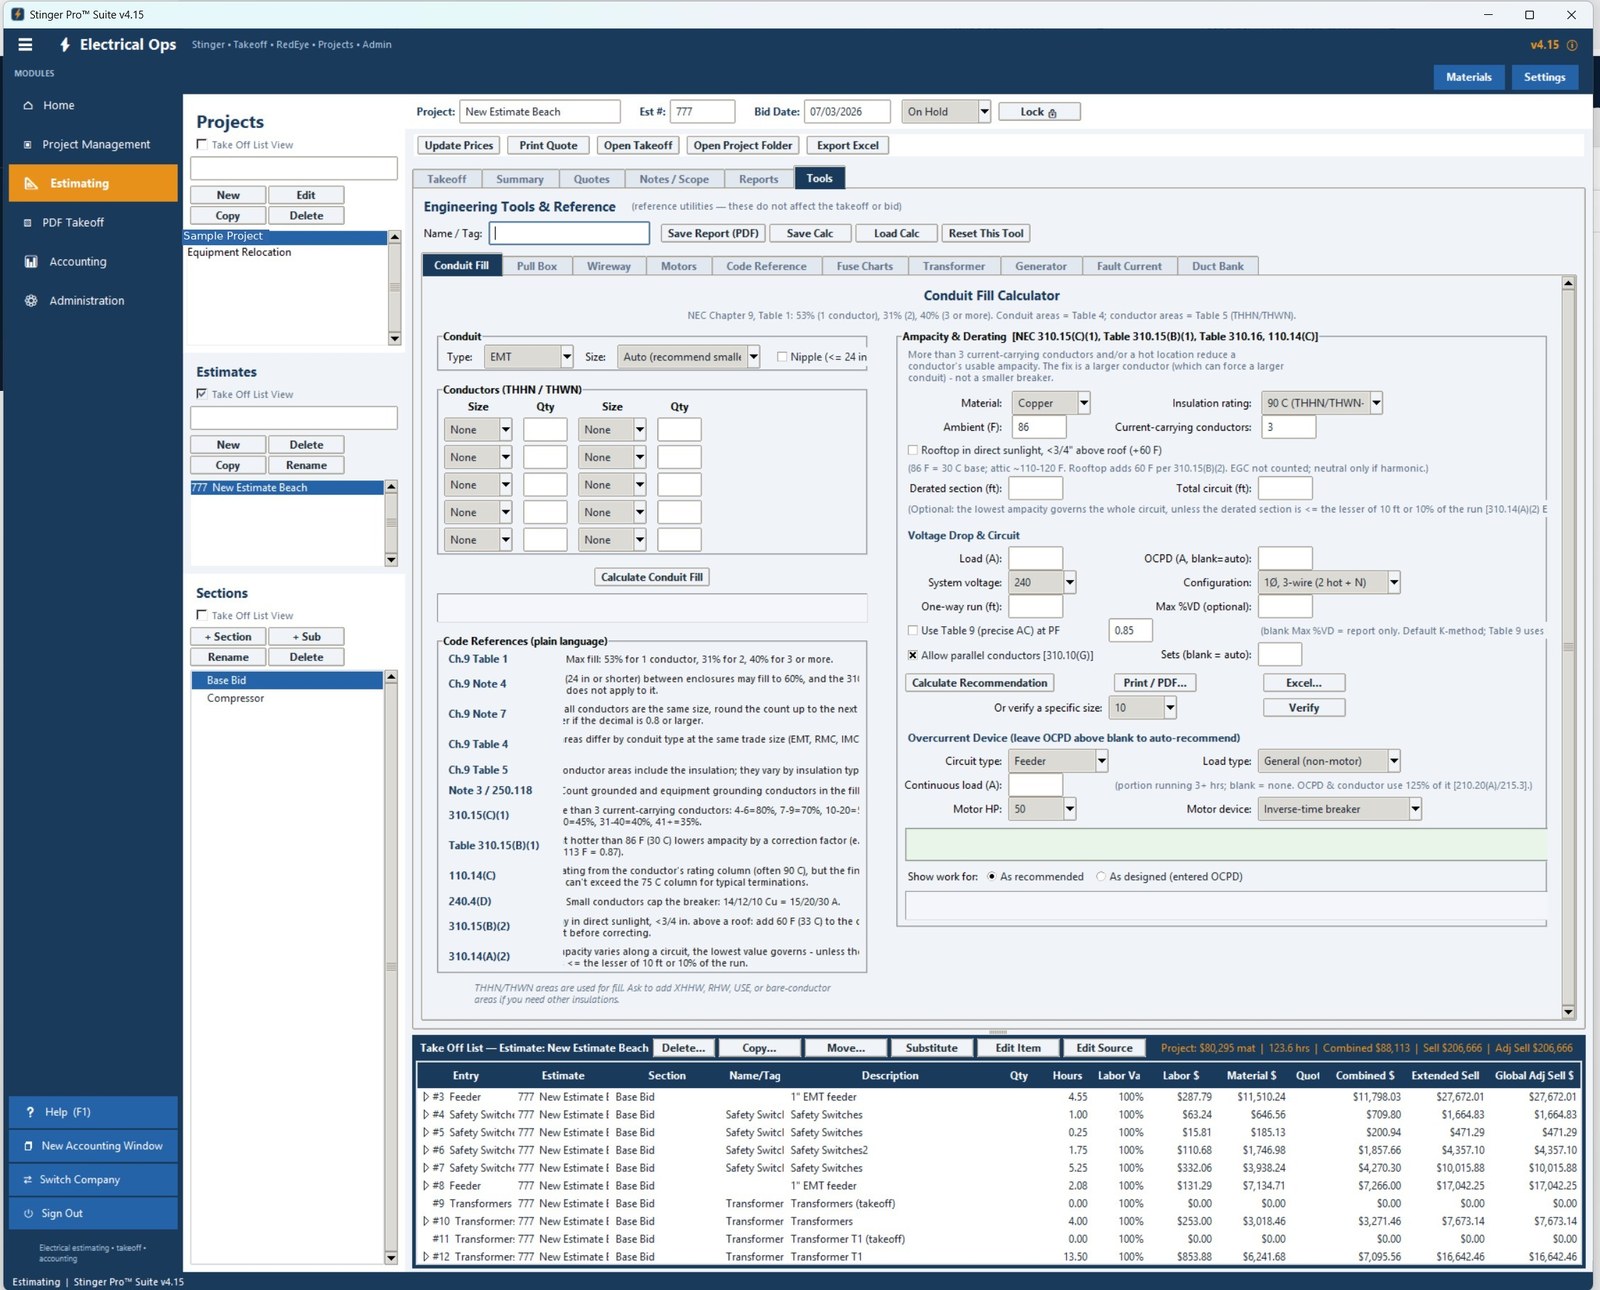Click the New Accounting Window icon
This screenshot has width=1600, height=1290.
[x=28, y=1146]
